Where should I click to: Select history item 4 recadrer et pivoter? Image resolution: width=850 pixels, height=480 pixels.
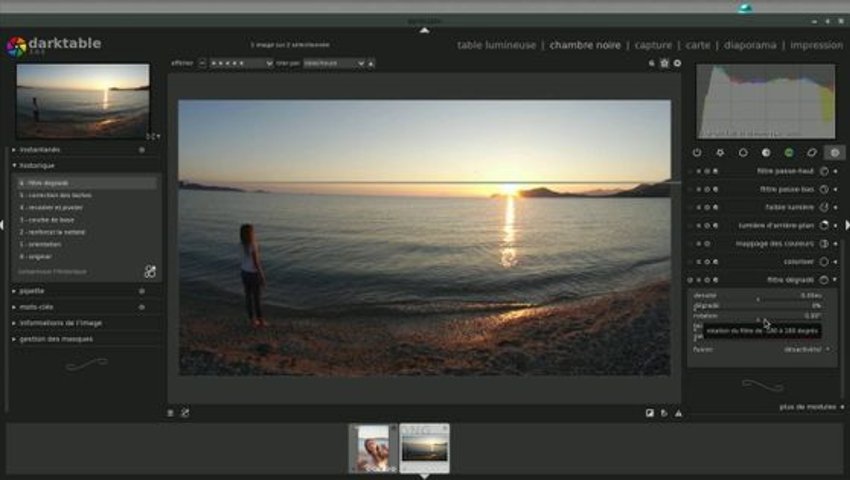87,208
